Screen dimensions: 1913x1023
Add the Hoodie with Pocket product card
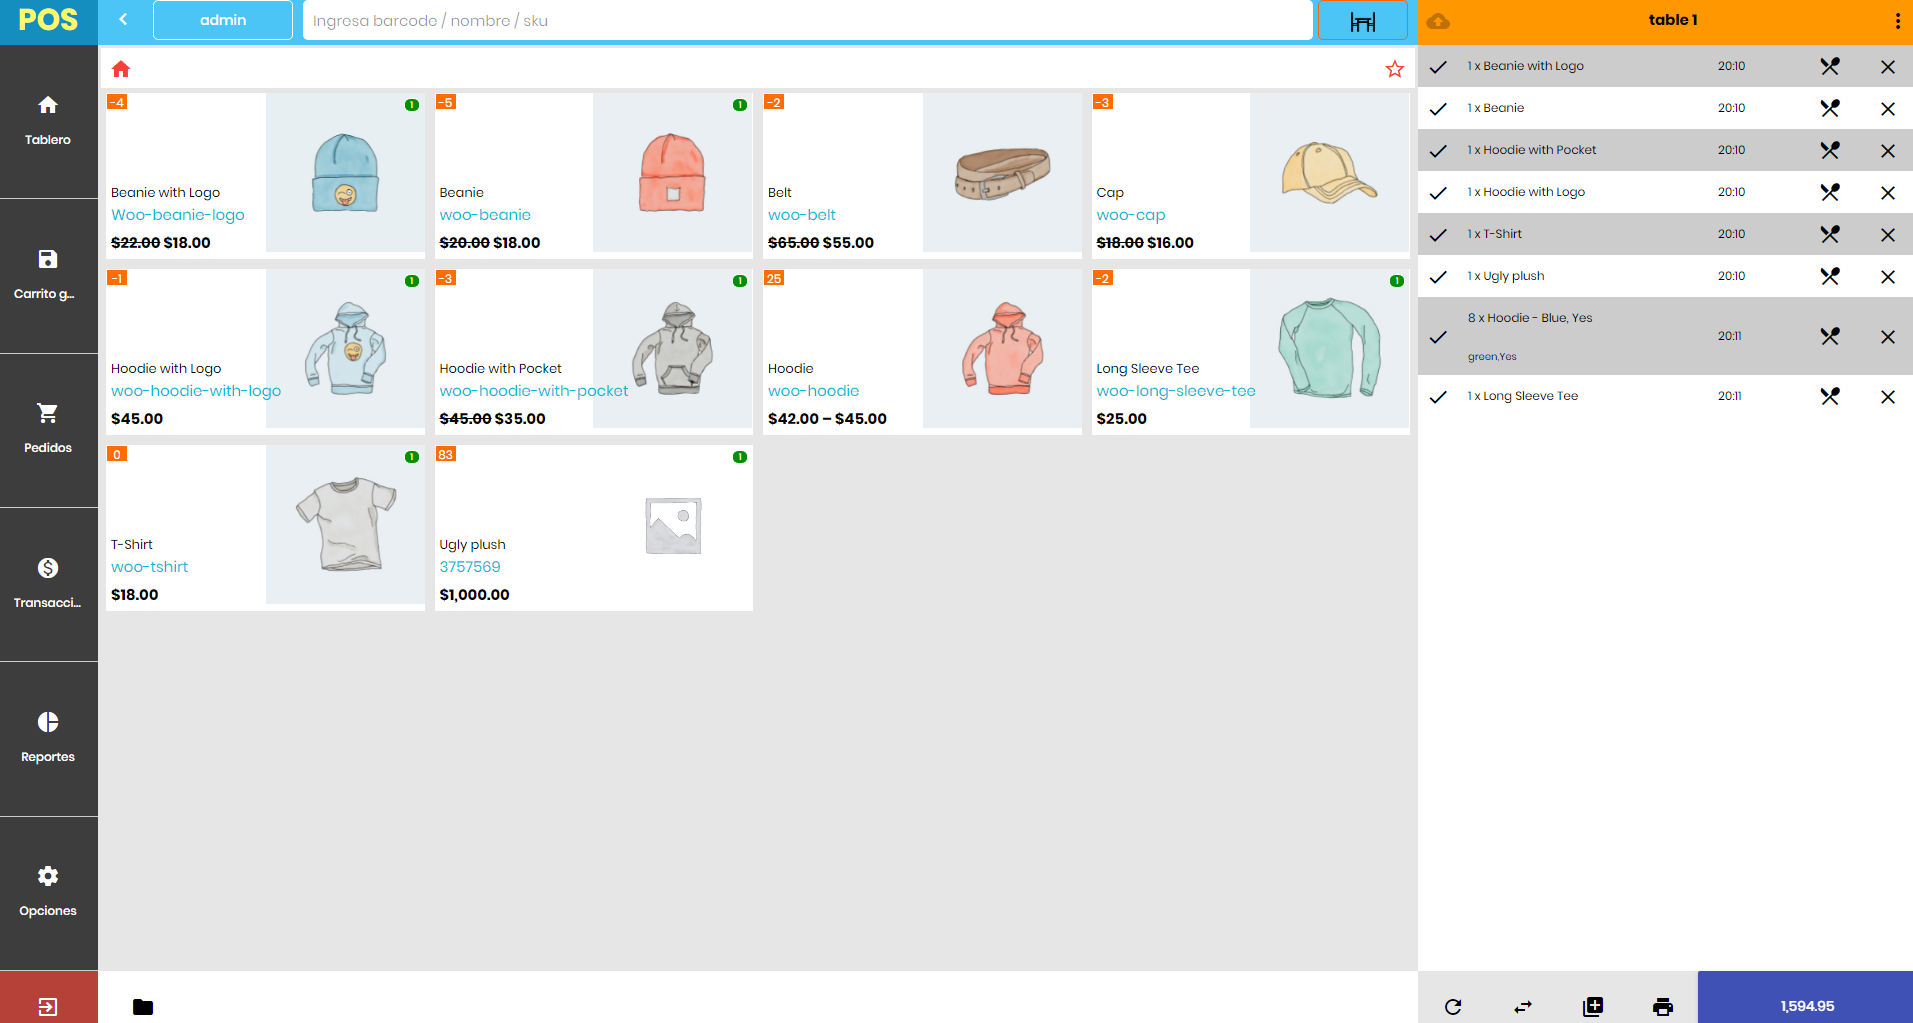click(594, 352)
